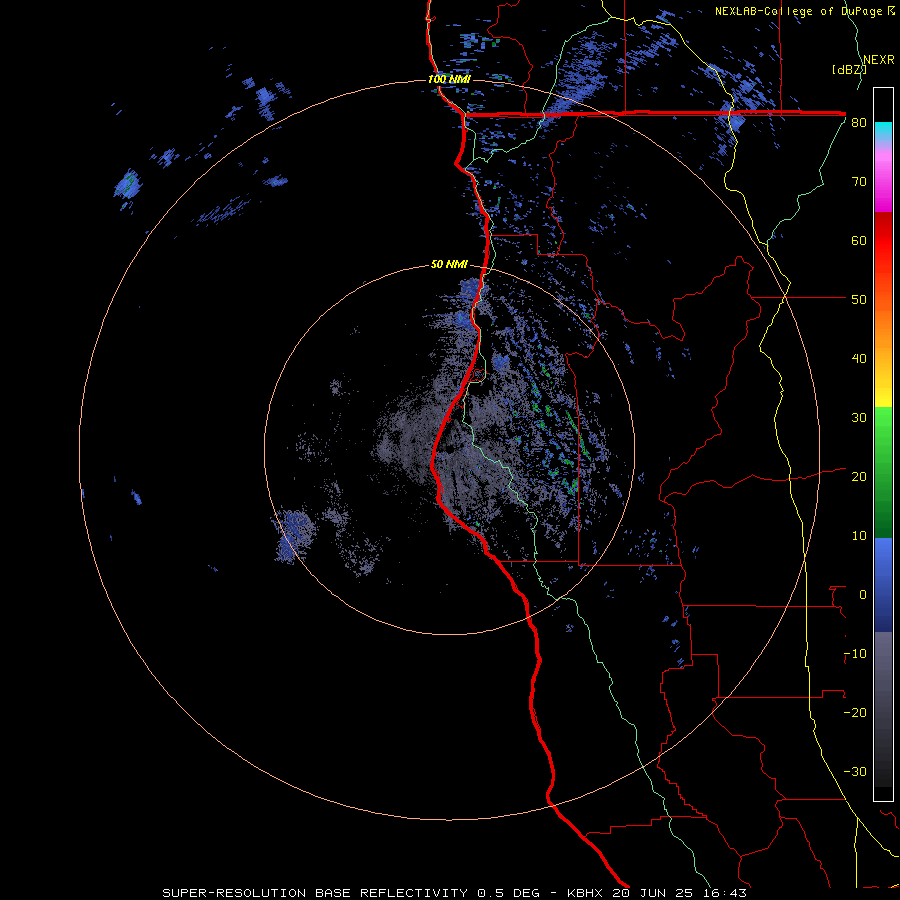Click the 100 NMI range ring label
Screen dimensions: 900x900
coord(449,79)
